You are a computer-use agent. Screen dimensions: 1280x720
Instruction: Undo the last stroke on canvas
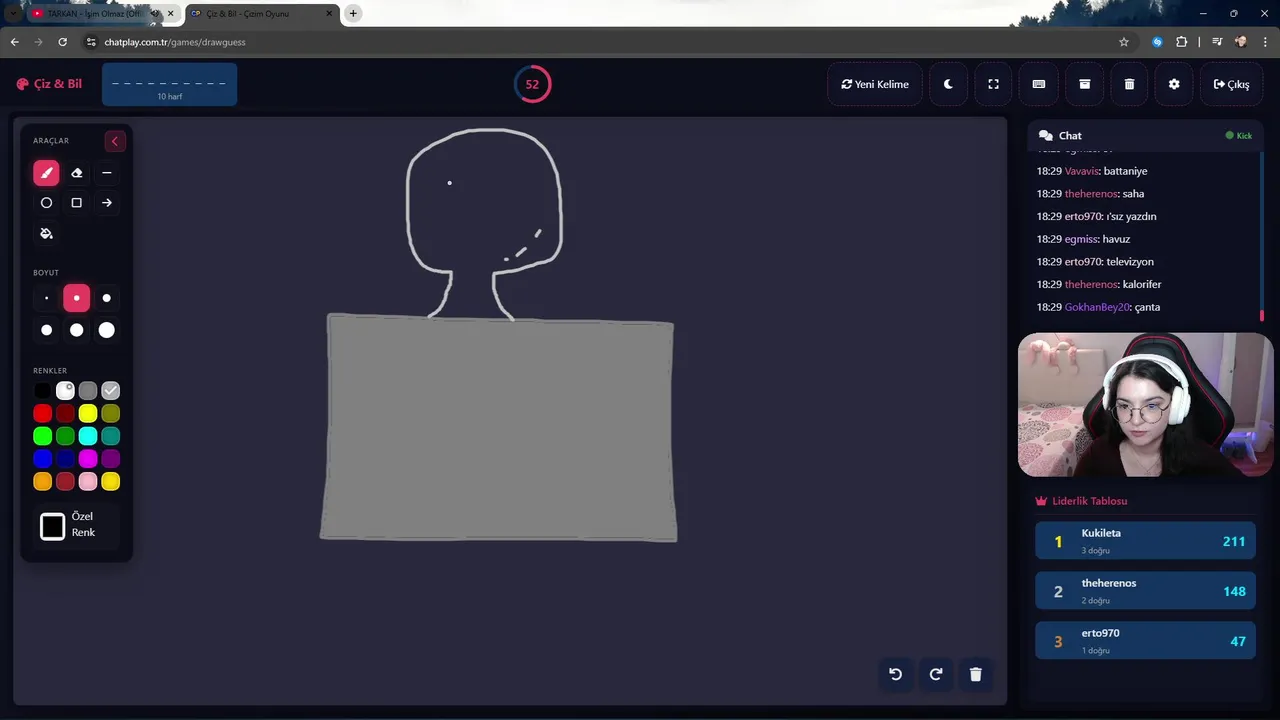[x=895, y=674]
